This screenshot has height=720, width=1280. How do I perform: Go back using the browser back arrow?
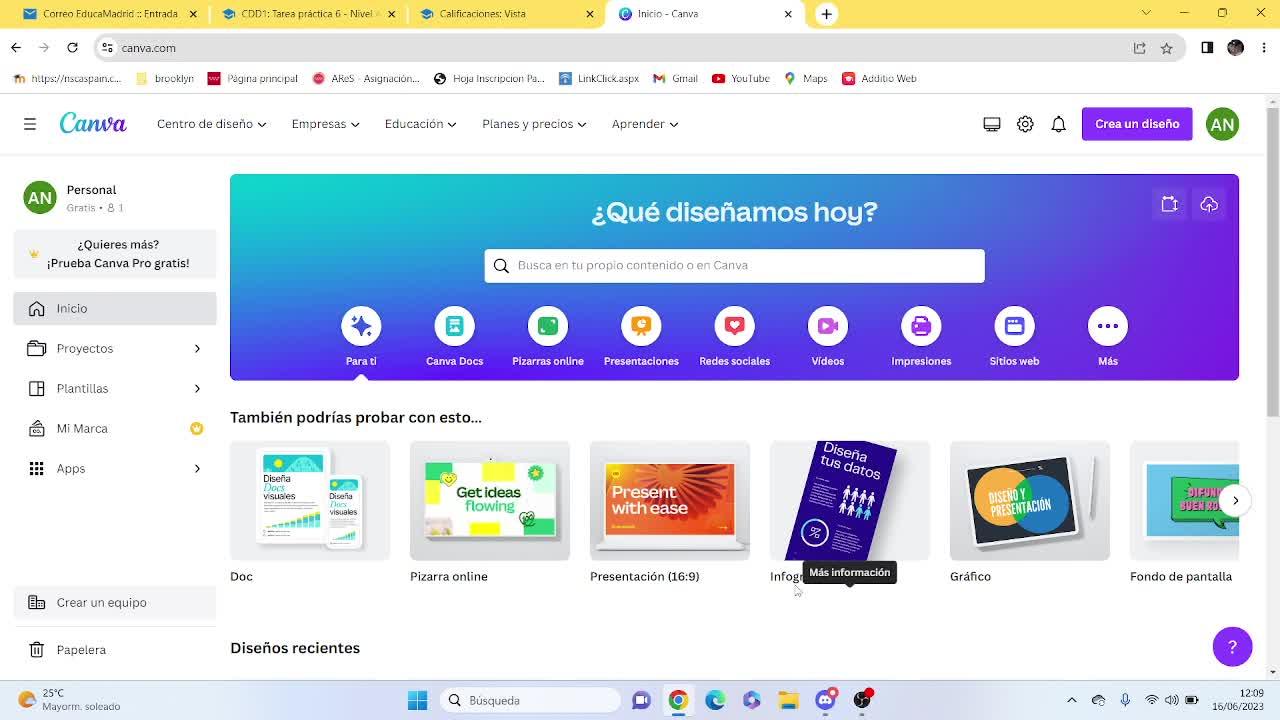tap(16, 47)
